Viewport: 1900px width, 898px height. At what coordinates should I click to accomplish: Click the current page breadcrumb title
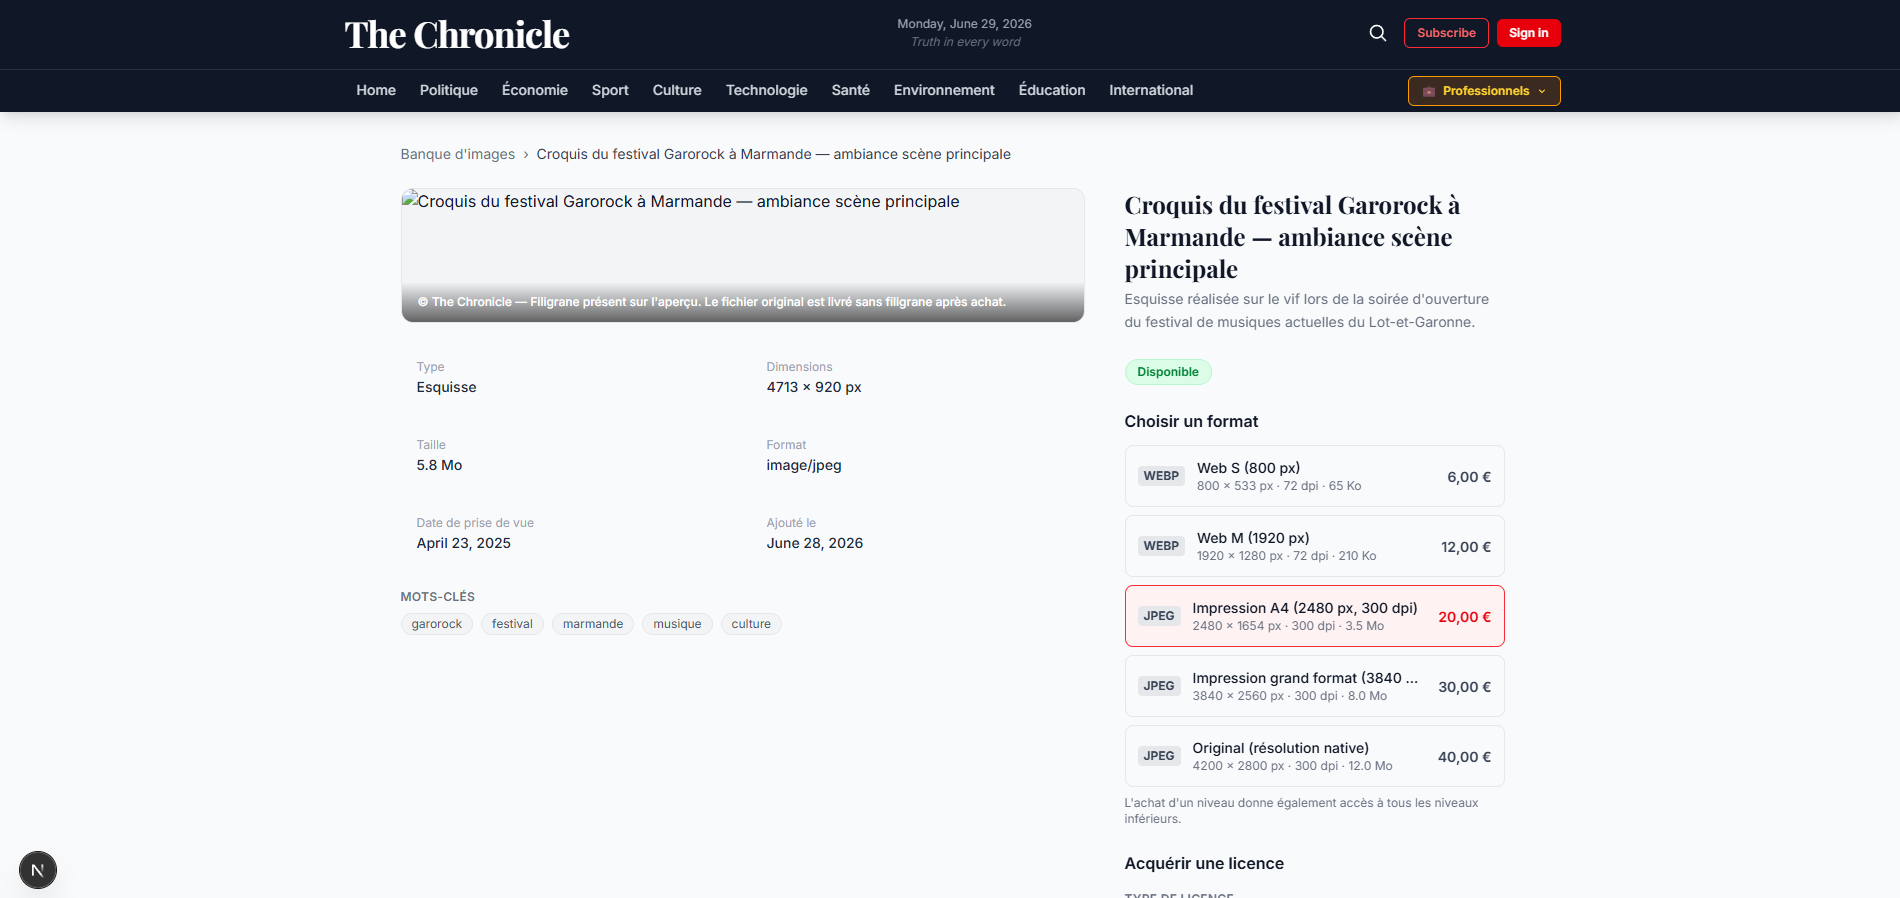coord(774,154)
